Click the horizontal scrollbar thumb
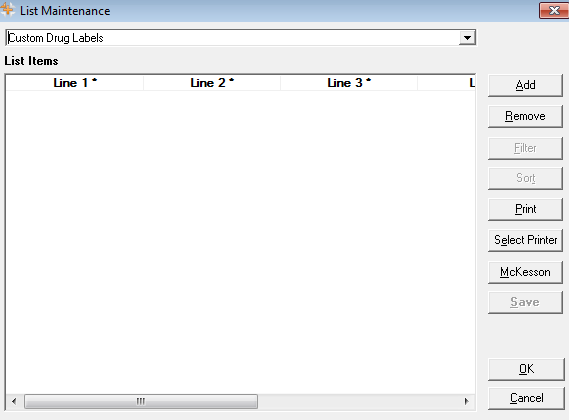Viewport: 569px width, 420px height. tap(141, 401)
